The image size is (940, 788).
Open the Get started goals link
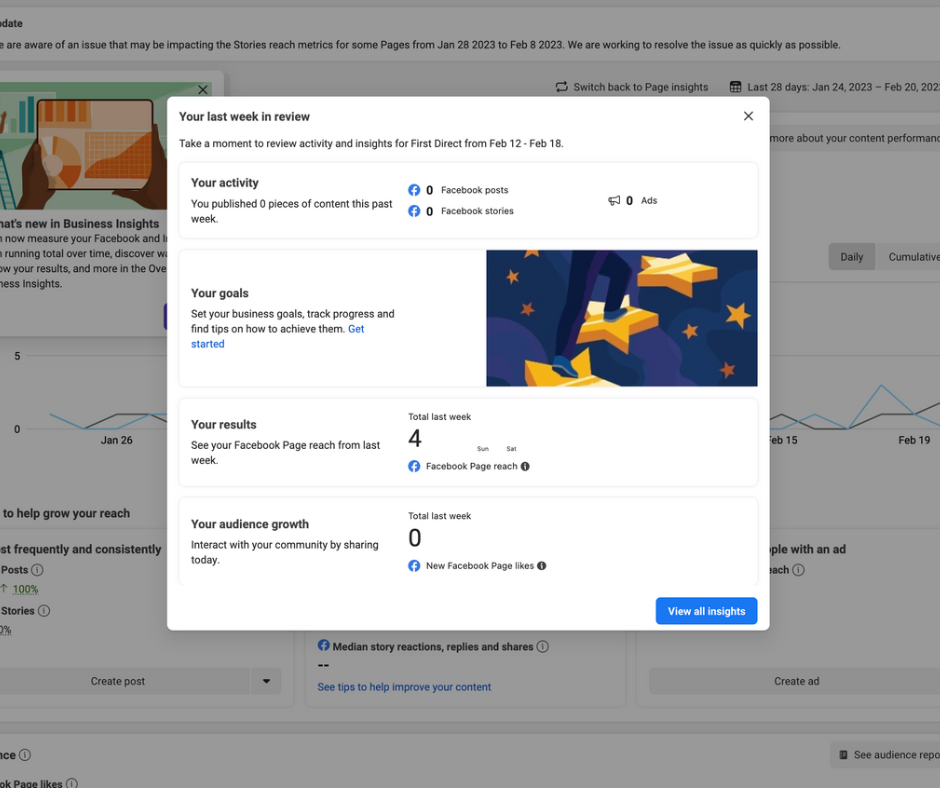pyautogui.click(x=208, y=344)
